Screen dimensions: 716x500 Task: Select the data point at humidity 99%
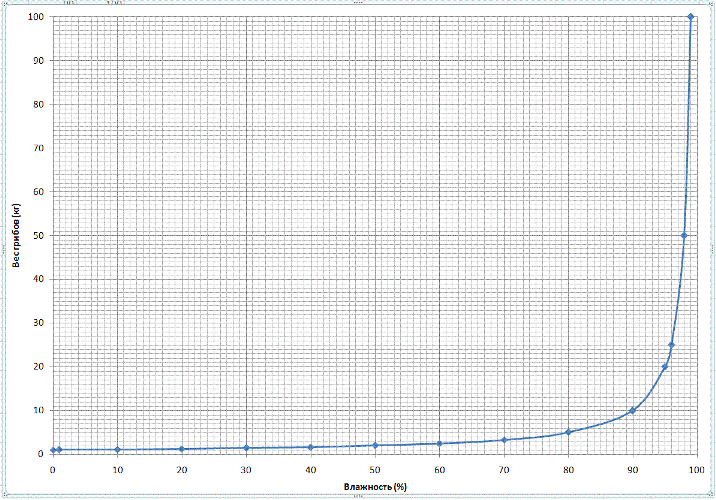pyautogui.click(x=690, y=17)
